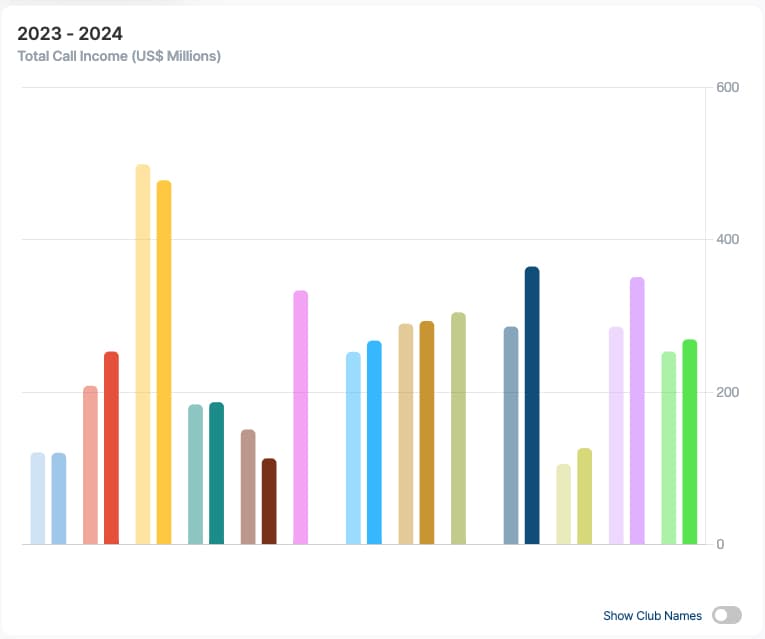The height and width of the screenshot is (639, 765).
Task: Click the bright green bar at far right
Action: [690, 442]
